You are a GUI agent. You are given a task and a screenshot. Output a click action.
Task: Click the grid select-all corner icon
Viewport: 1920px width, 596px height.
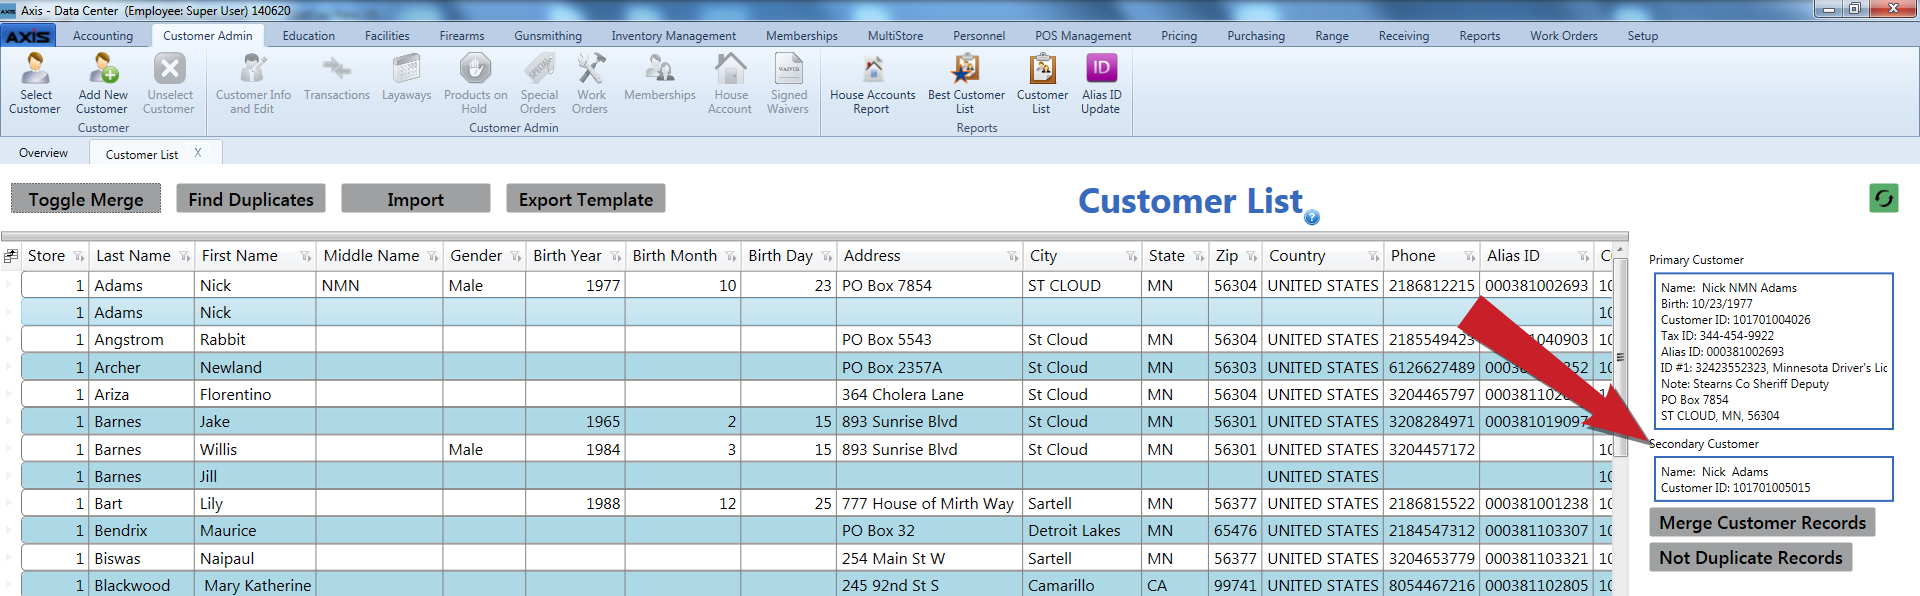(11, 256)
